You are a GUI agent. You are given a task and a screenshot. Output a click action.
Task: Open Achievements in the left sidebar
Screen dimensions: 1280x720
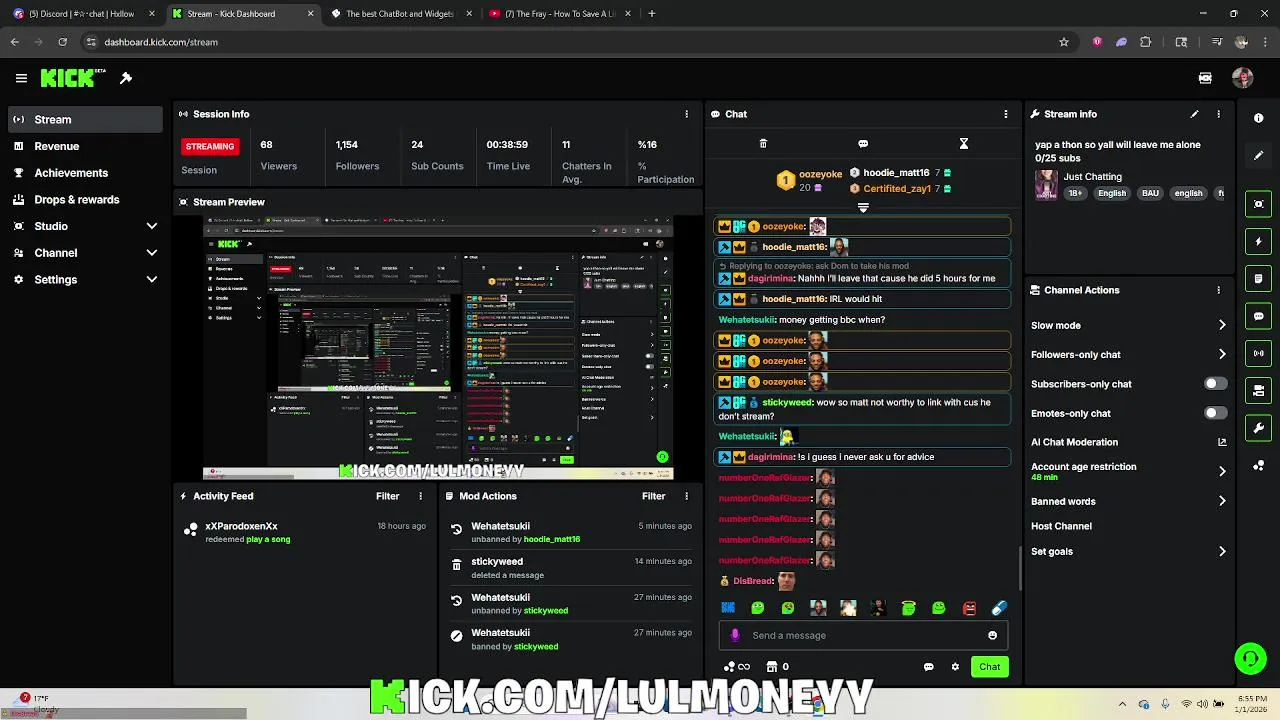pyautogui.click(x=85, y=173)
